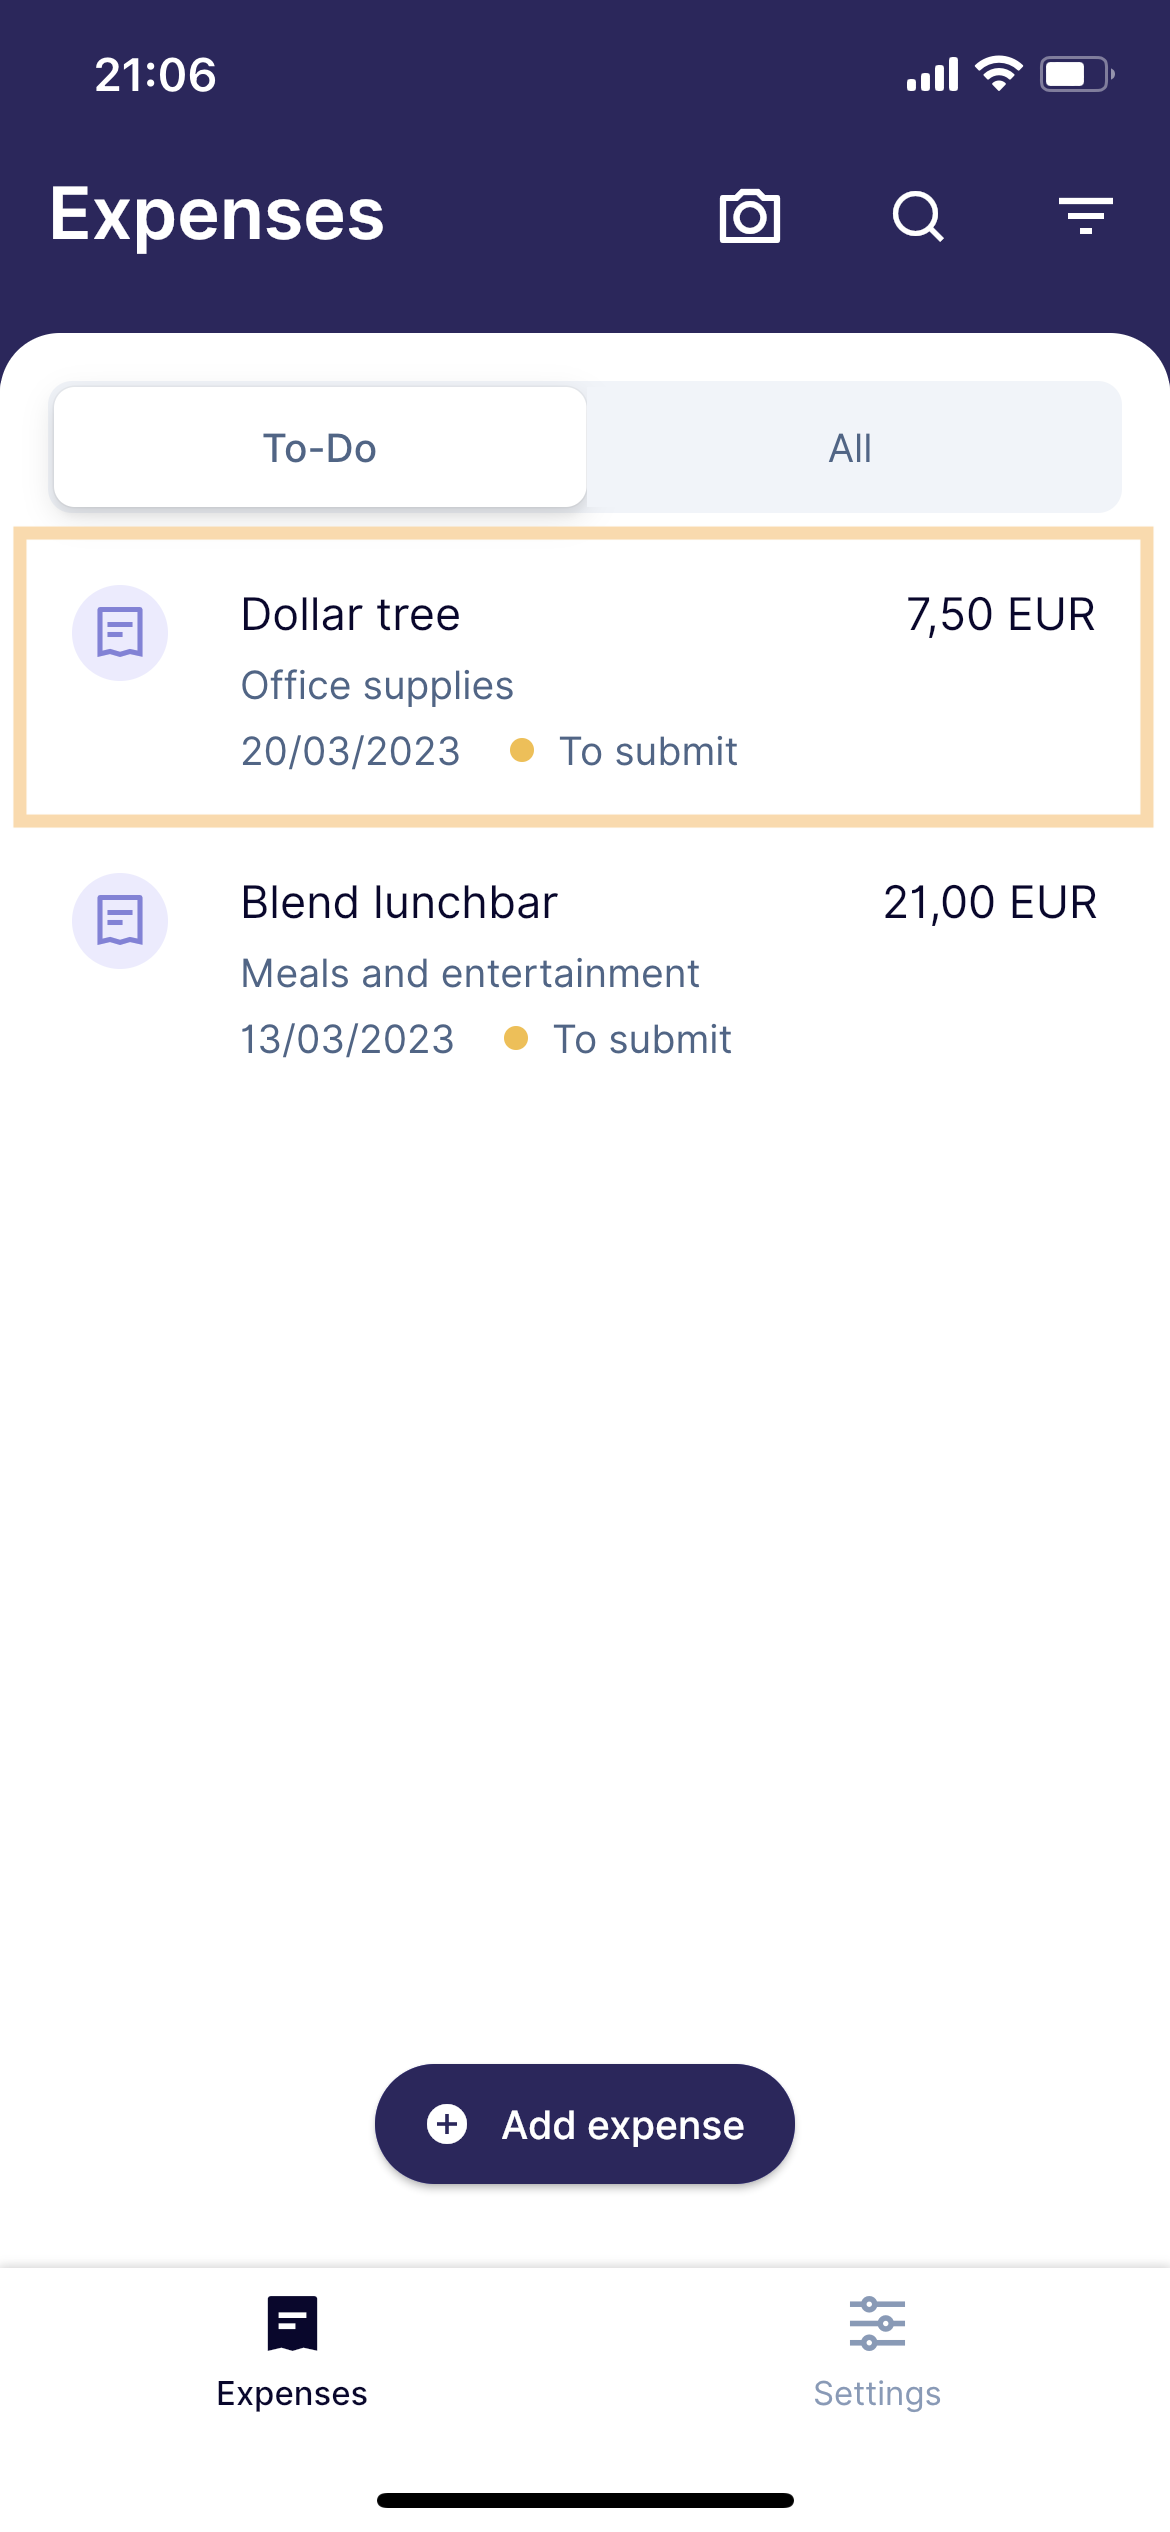Viewport: 1170px width, 2532px height.
Task: Tap the 21,00 EUR amount
Action: pyautogui.click(x=990, y=903)
